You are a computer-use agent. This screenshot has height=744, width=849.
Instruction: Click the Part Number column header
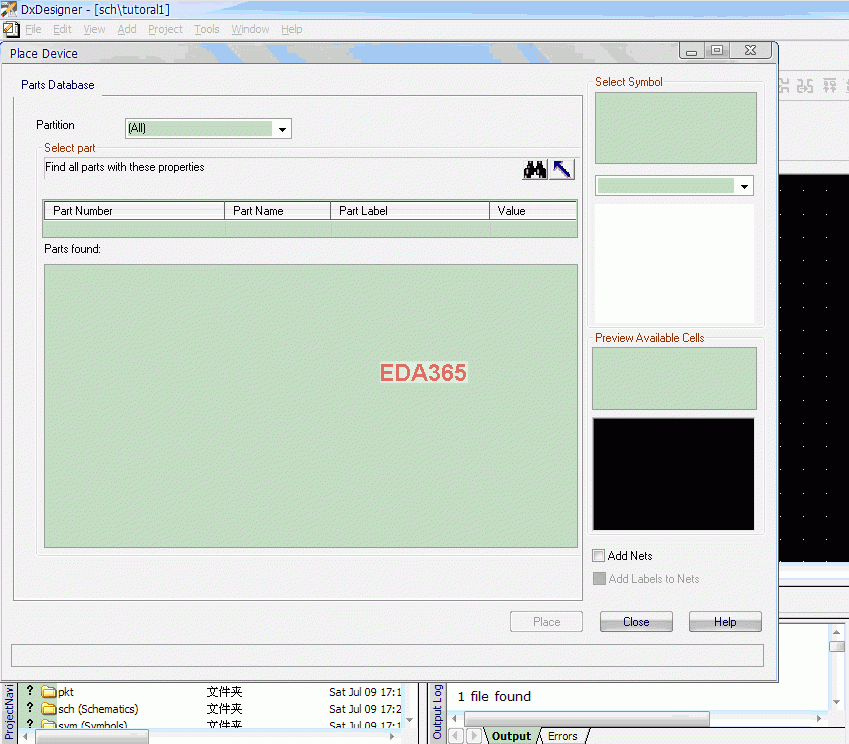tap(134, 211)
